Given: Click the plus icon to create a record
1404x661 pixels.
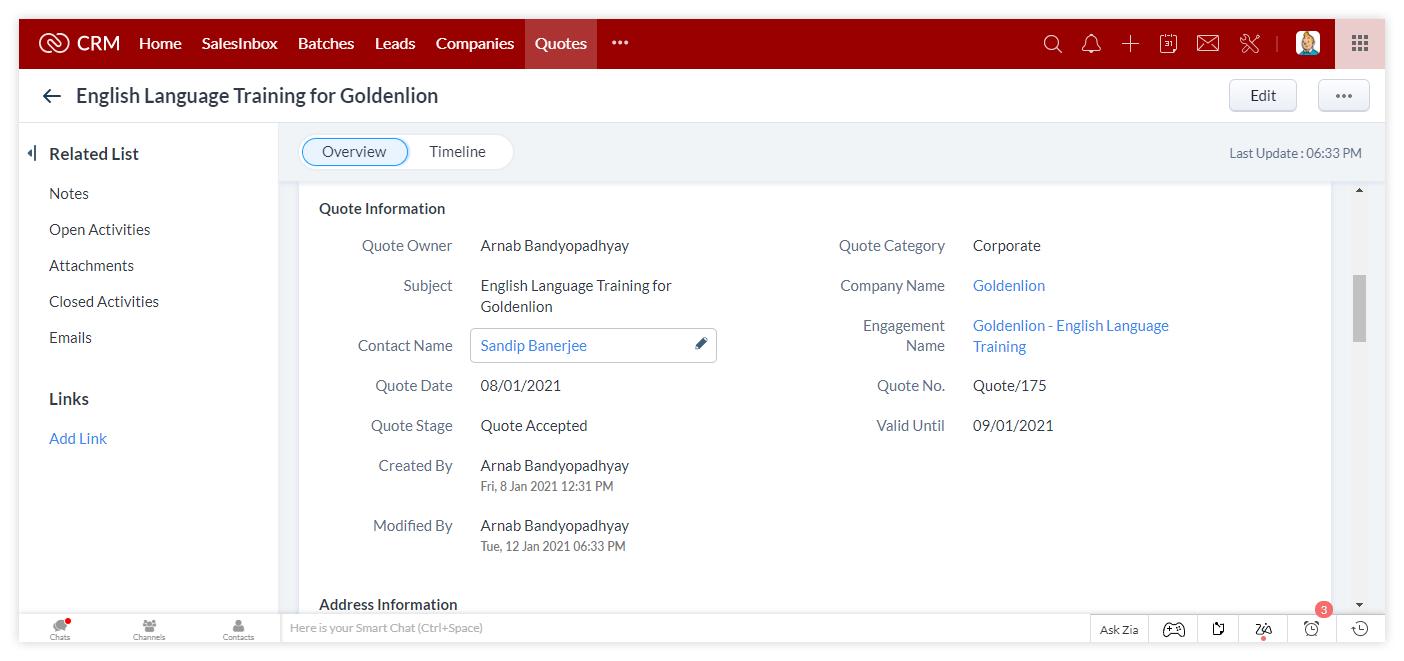Looking at the screenshot, I should click(x=1130, y=44).
